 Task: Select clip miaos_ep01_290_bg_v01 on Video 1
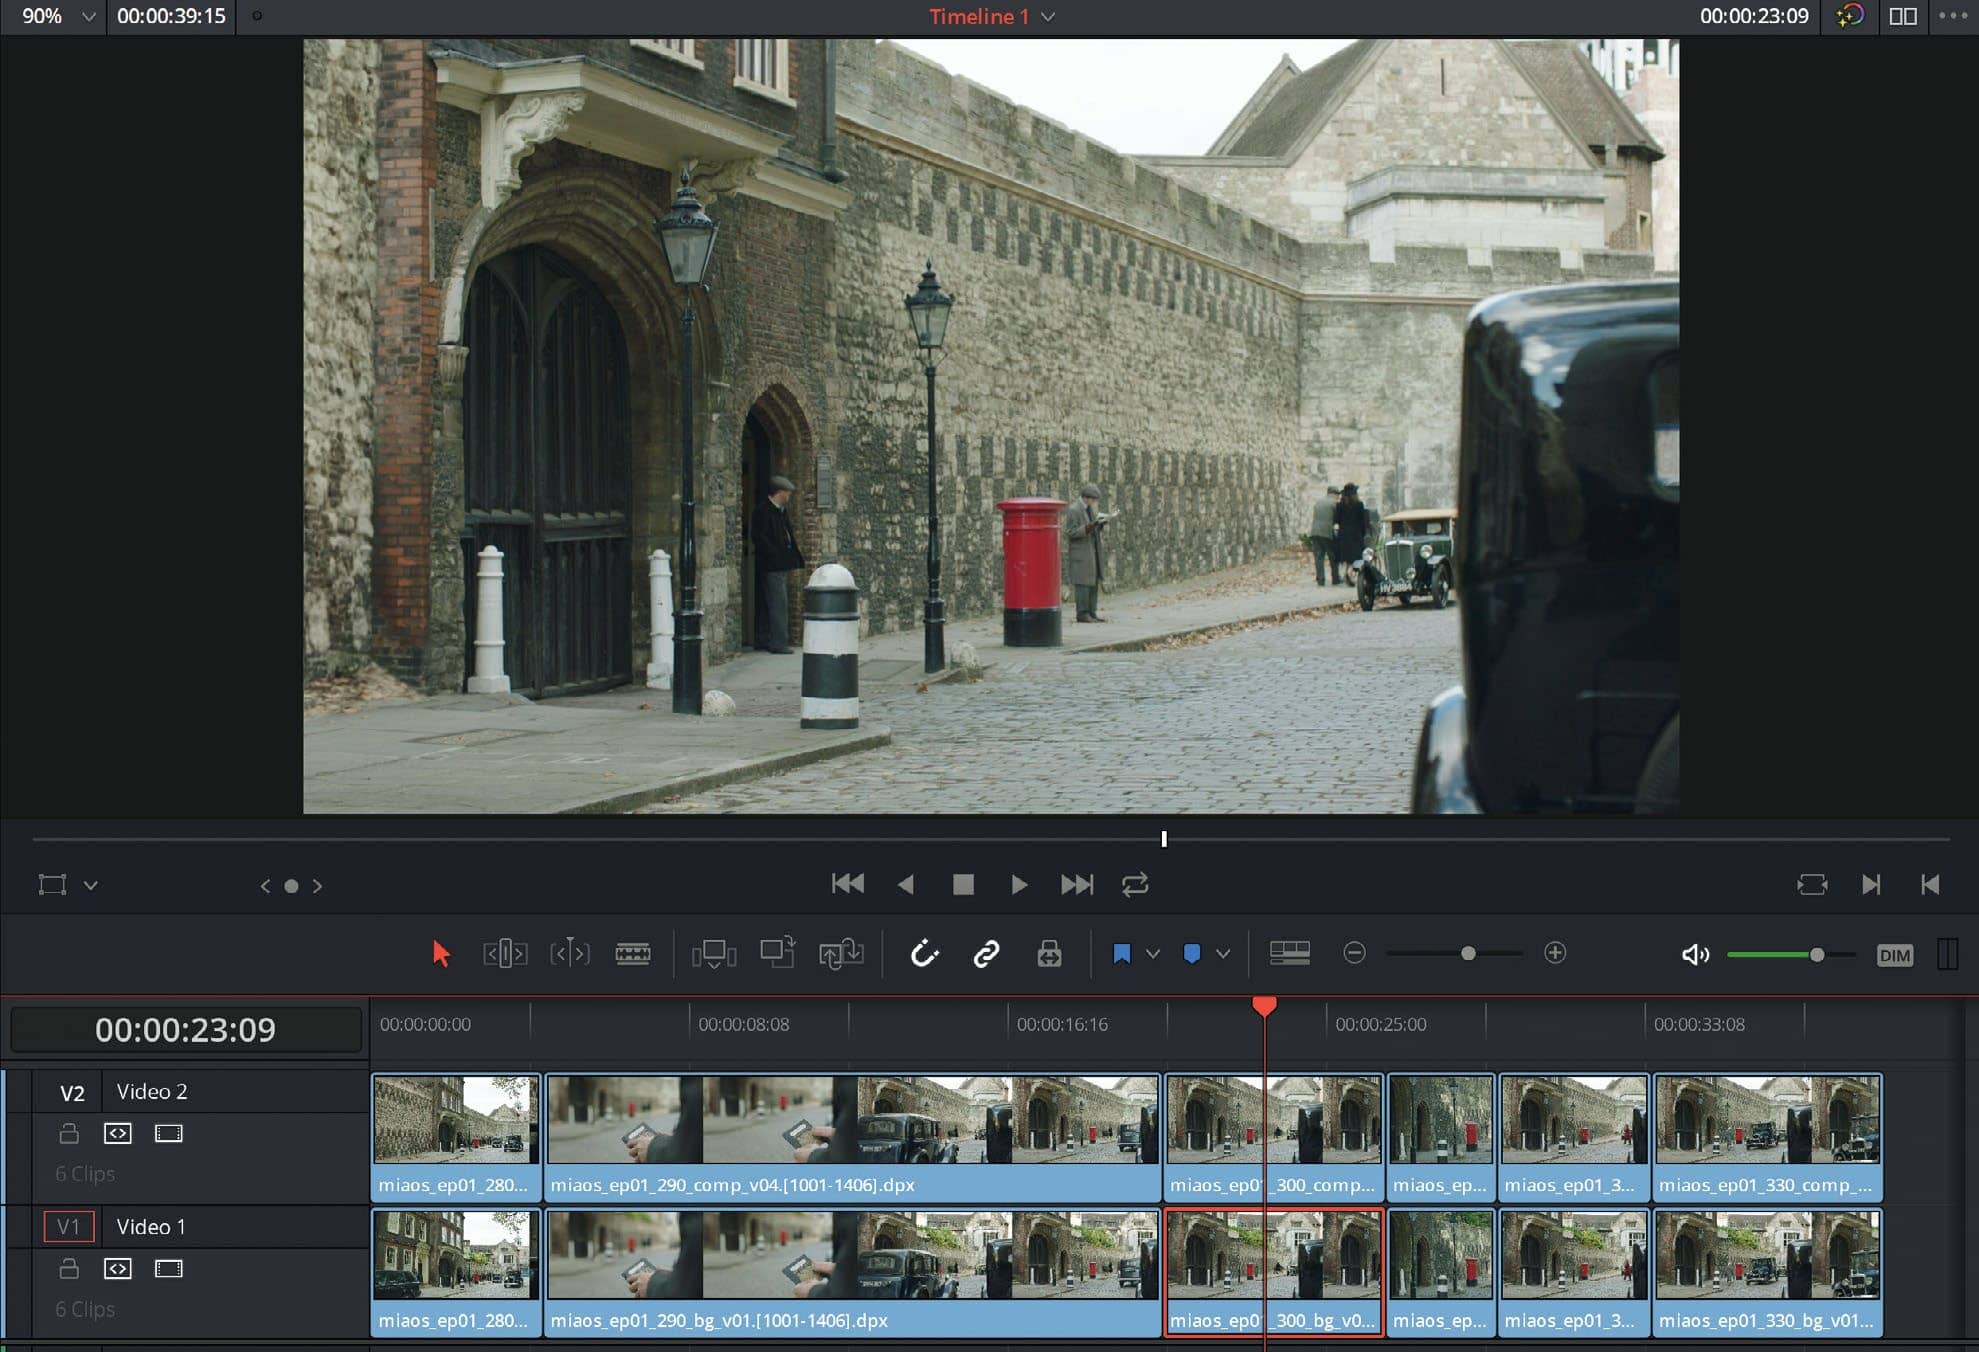pyautogui.click(x=852, y=1272)
